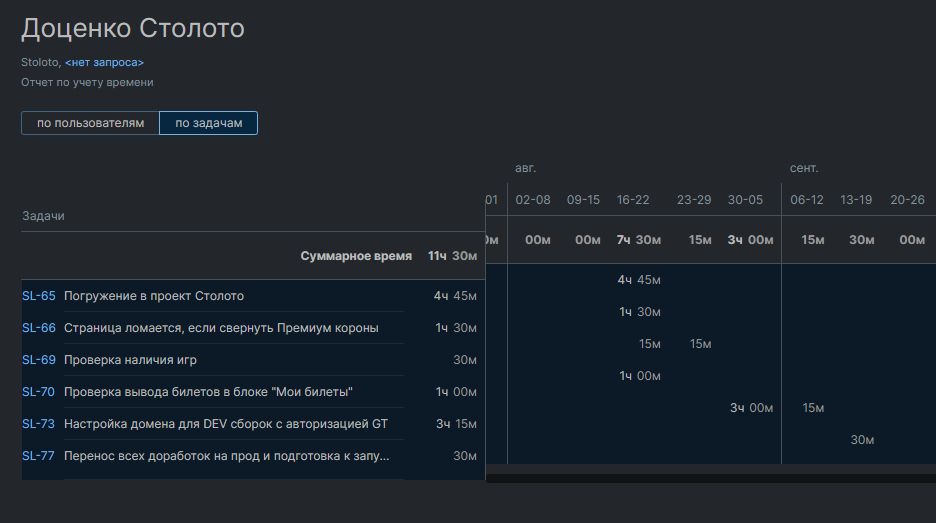Click the 02-08 week column header

coord(533,200)
